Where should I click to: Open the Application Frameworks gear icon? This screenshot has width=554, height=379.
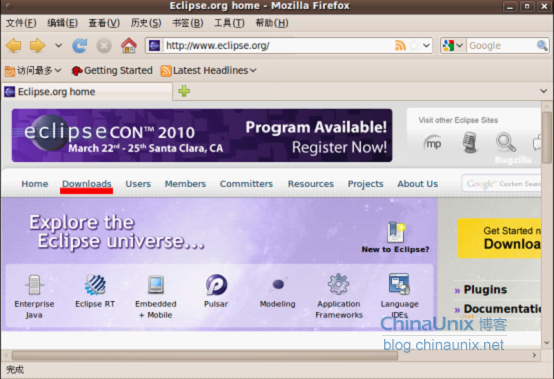338,284
